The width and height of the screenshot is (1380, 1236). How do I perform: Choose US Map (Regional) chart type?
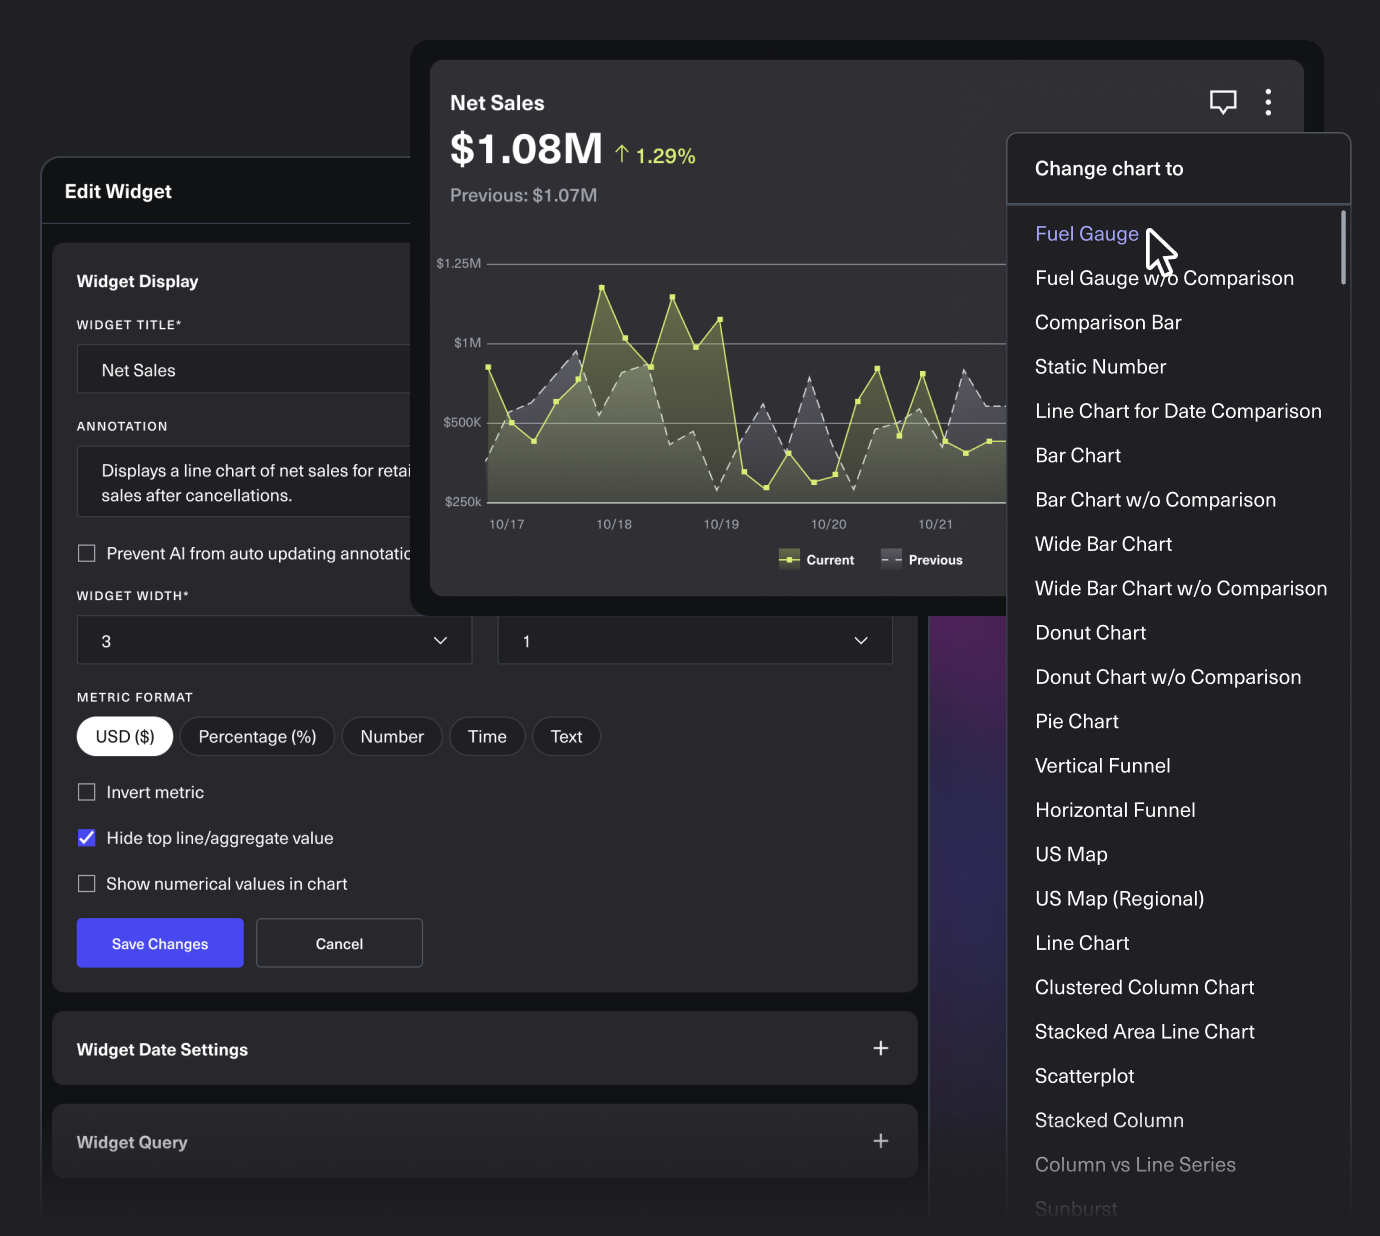click(1119, 899)
